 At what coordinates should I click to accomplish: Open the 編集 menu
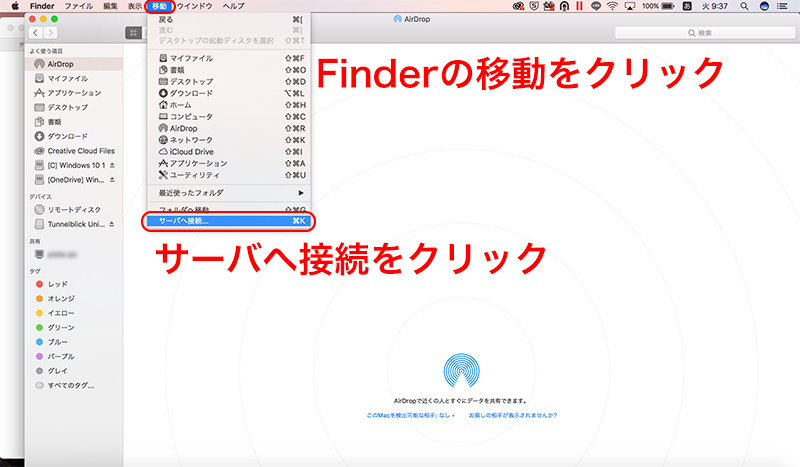tap(110, 6)
